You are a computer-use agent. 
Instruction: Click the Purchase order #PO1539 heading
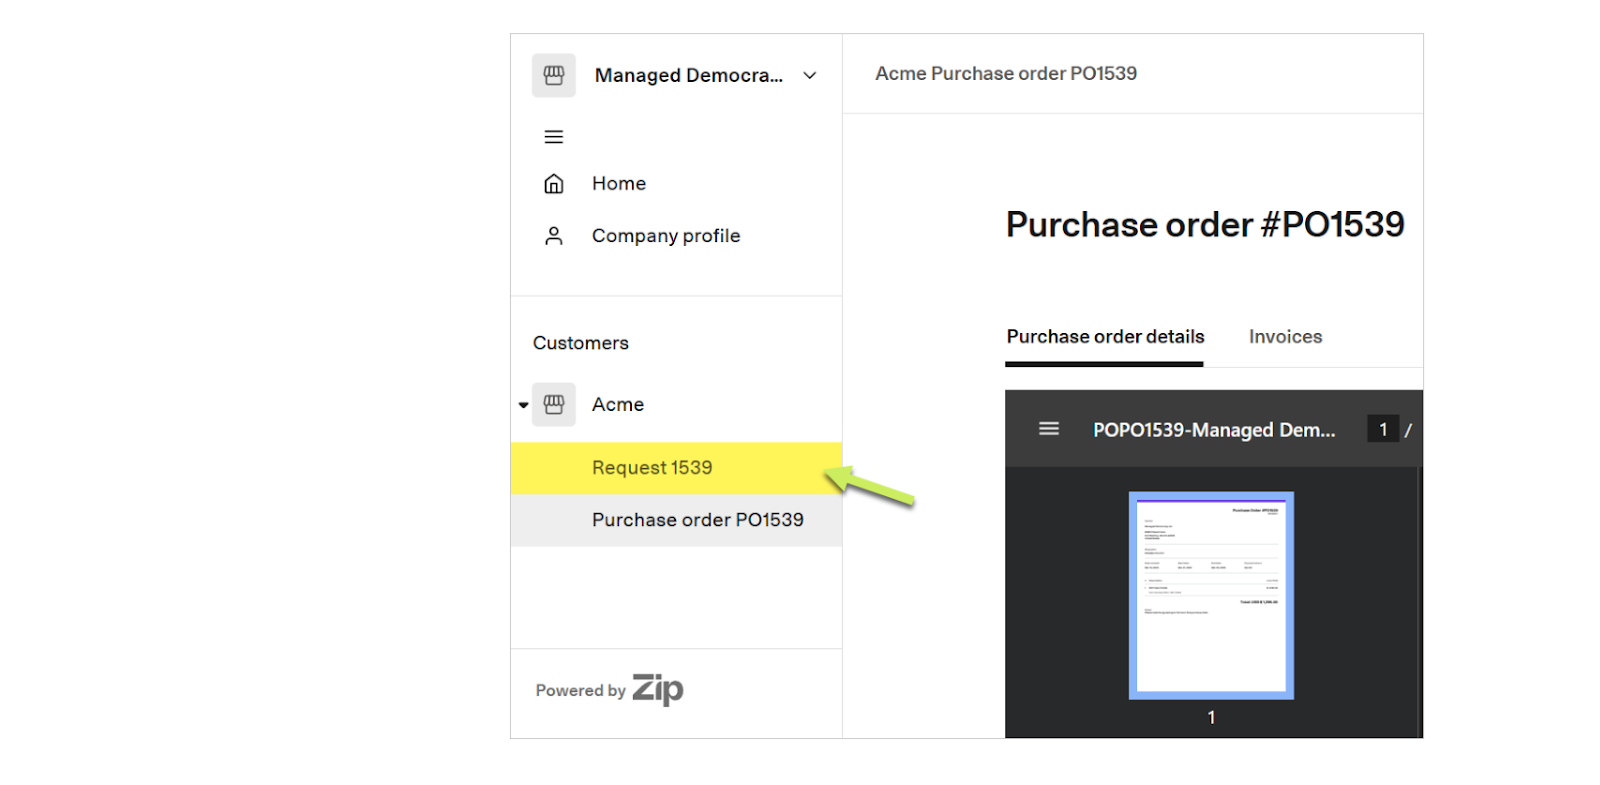pyautogui.click(x=1205, y=225)
